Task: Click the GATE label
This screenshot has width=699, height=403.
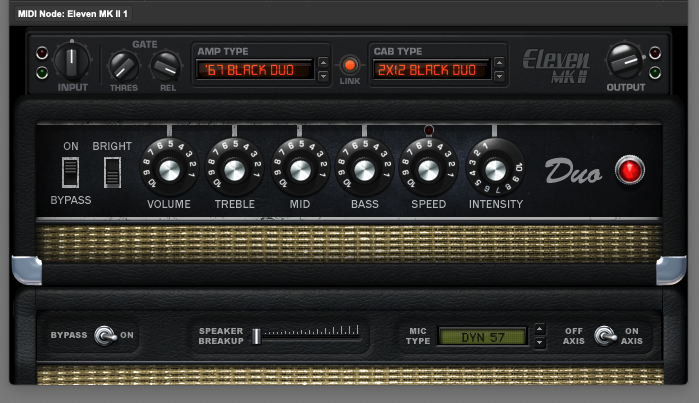Action: point(145,44)
